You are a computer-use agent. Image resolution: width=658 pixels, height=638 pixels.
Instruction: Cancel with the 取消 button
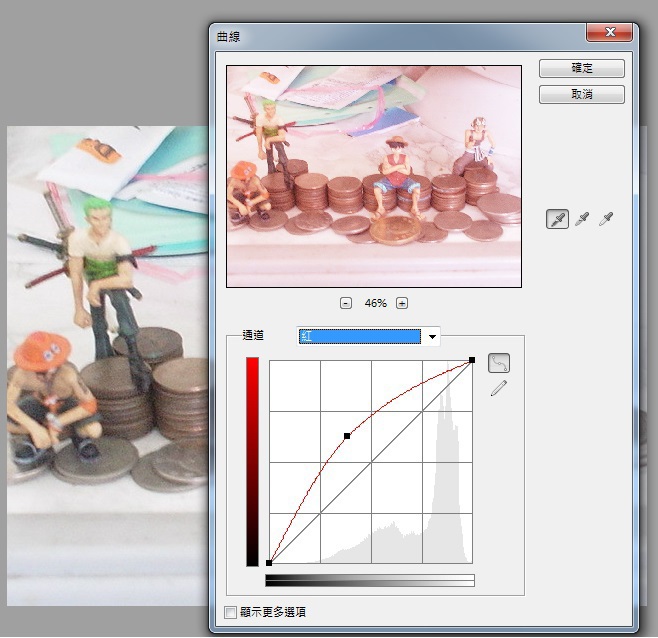click(x=582, y=94)
